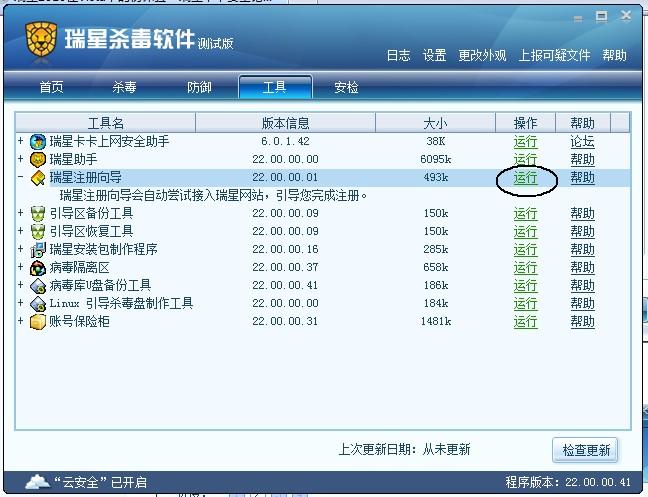Switch to the 首页 tab

[52, 87]
